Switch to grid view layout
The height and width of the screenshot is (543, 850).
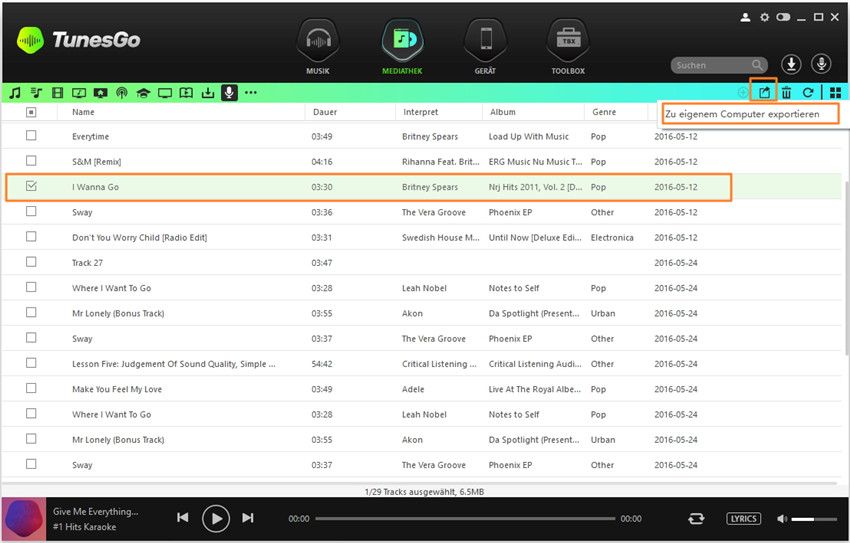835,93
